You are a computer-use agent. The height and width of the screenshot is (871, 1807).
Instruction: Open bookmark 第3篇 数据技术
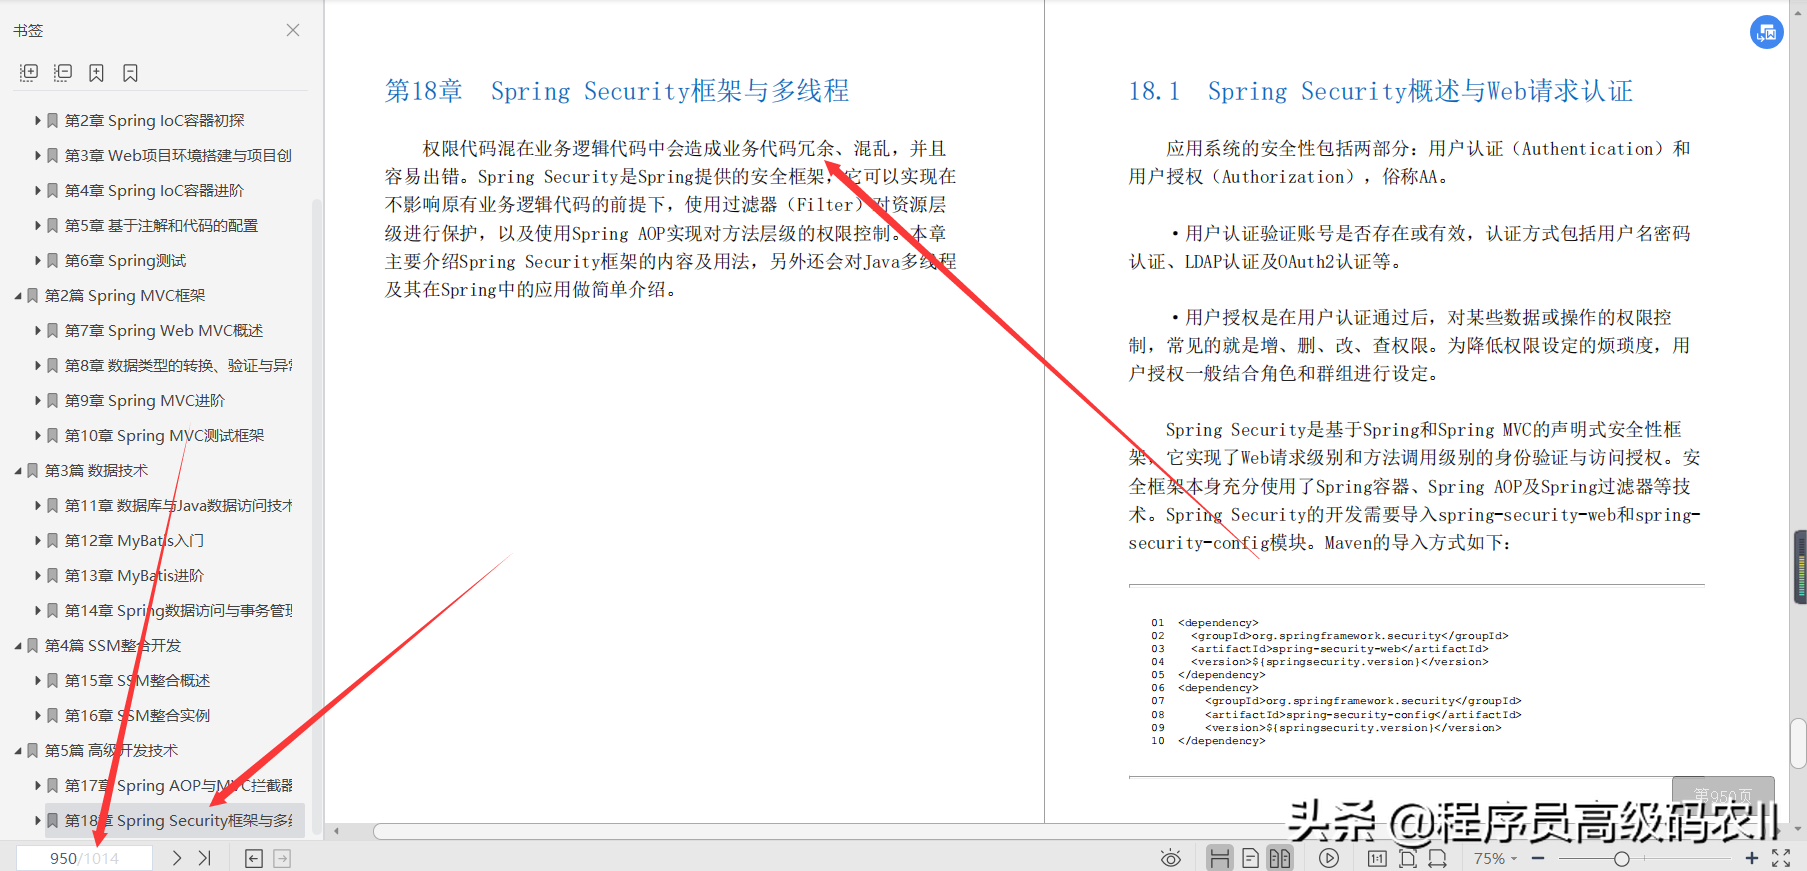96,470
